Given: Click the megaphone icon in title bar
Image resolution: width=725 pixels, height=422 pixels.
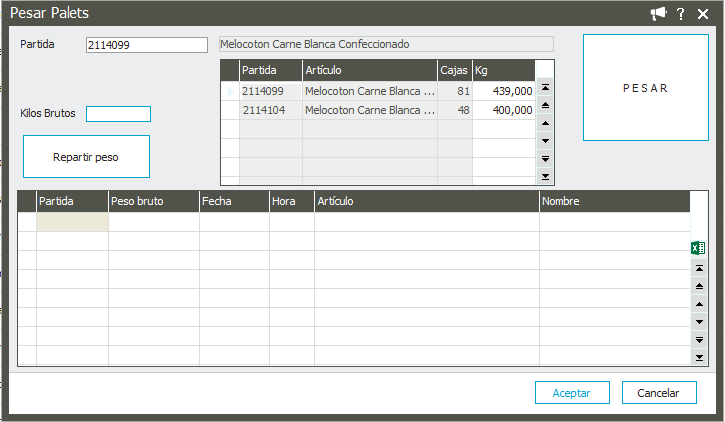Looking at the screenshot, I should point(658,13).
